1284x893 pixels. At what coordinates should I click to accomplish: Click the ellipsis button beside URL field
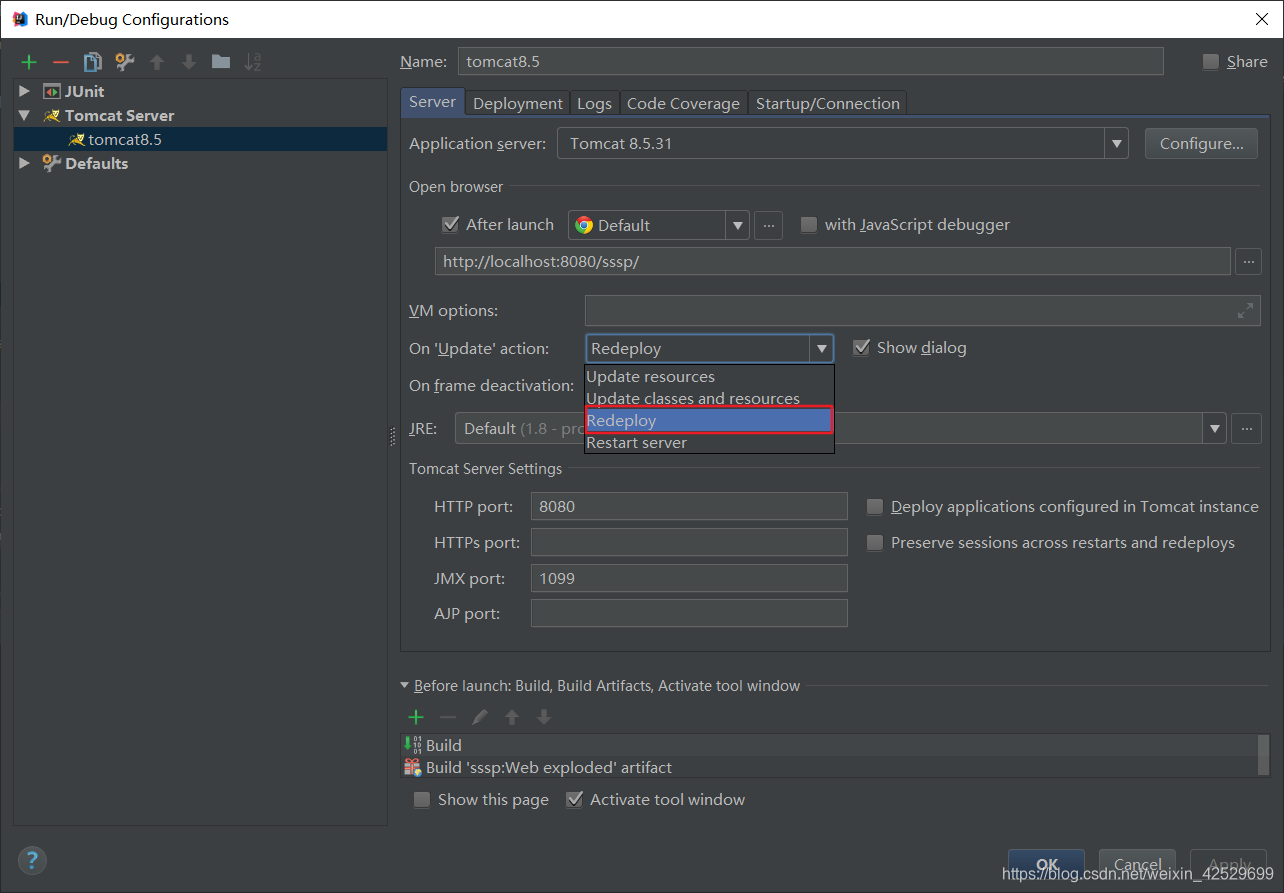1248,262
